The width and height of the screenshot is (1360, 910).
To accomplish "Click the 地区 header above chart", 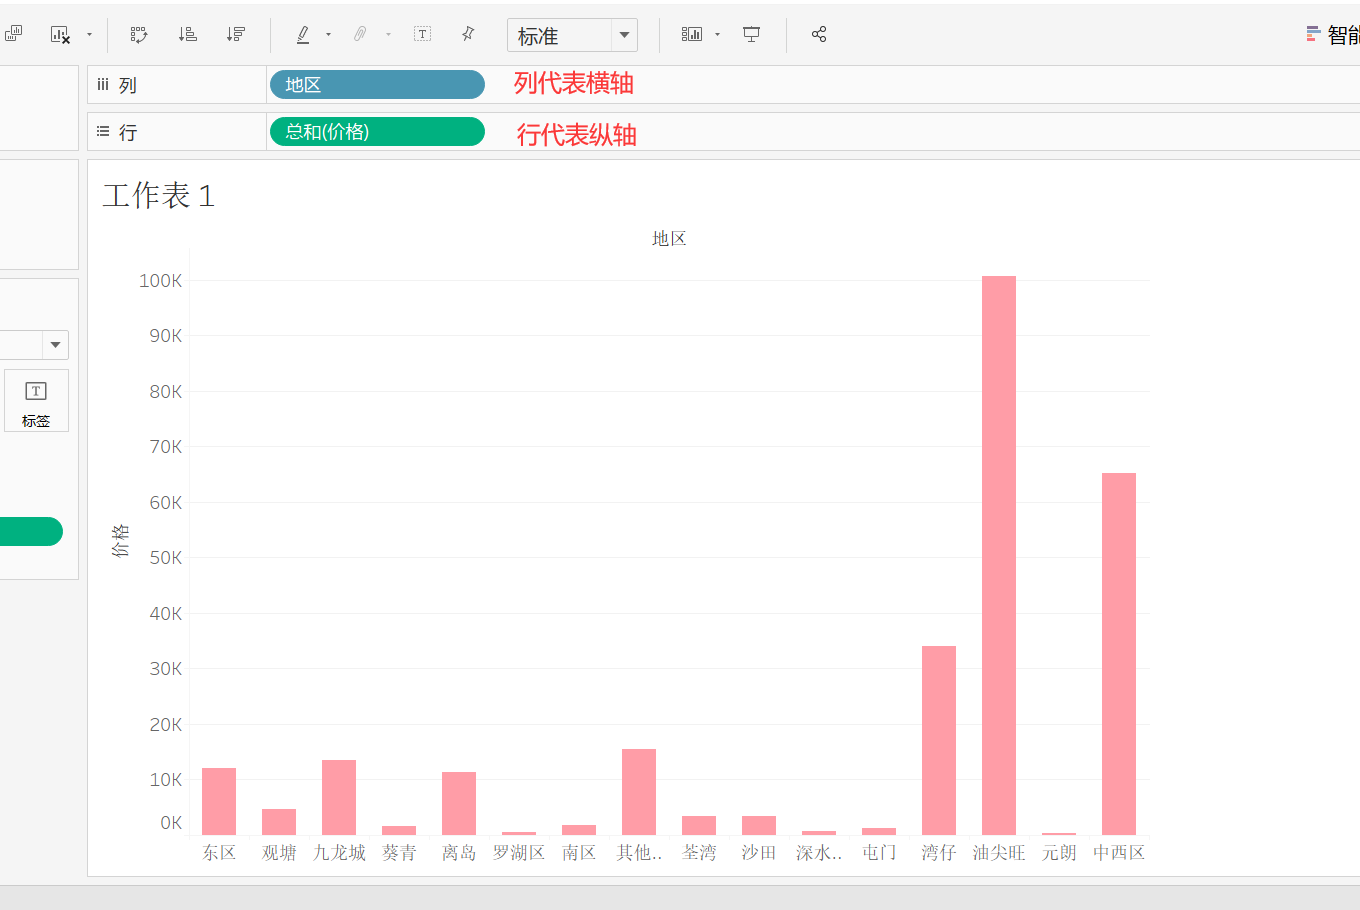I will point(669,238).
